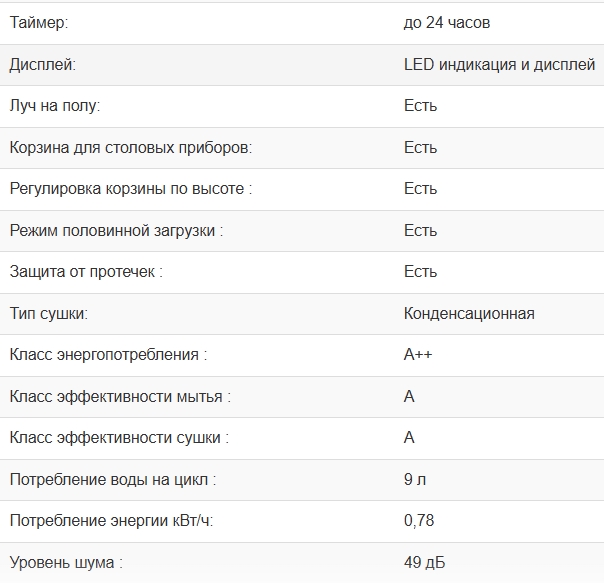Click 'Есть' value beside 'Защита от протечек'

click(x=420, y=271)
